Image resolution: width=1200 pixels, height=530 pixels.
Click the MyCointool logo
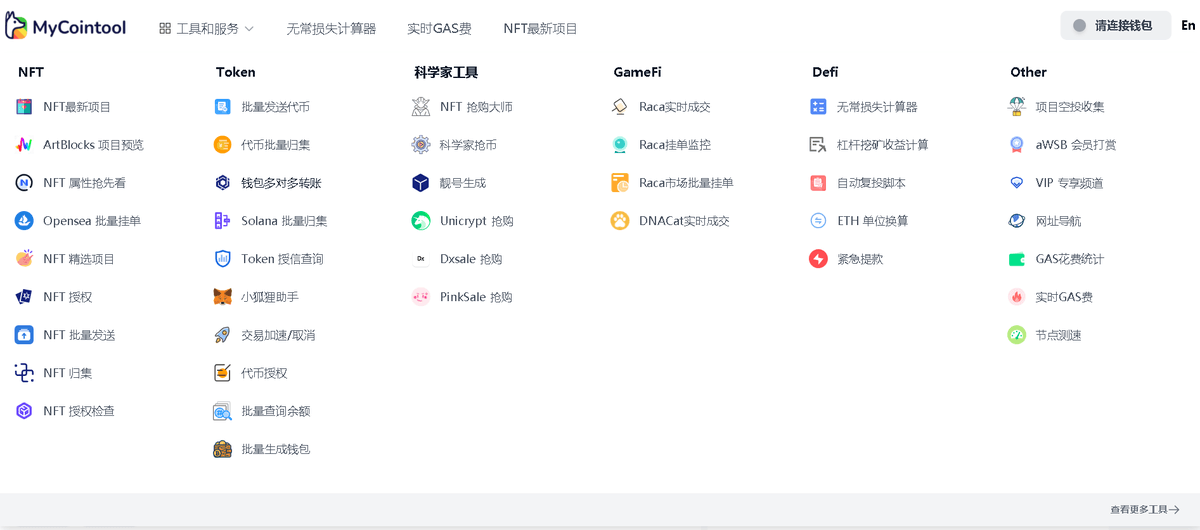coord(65,27)
